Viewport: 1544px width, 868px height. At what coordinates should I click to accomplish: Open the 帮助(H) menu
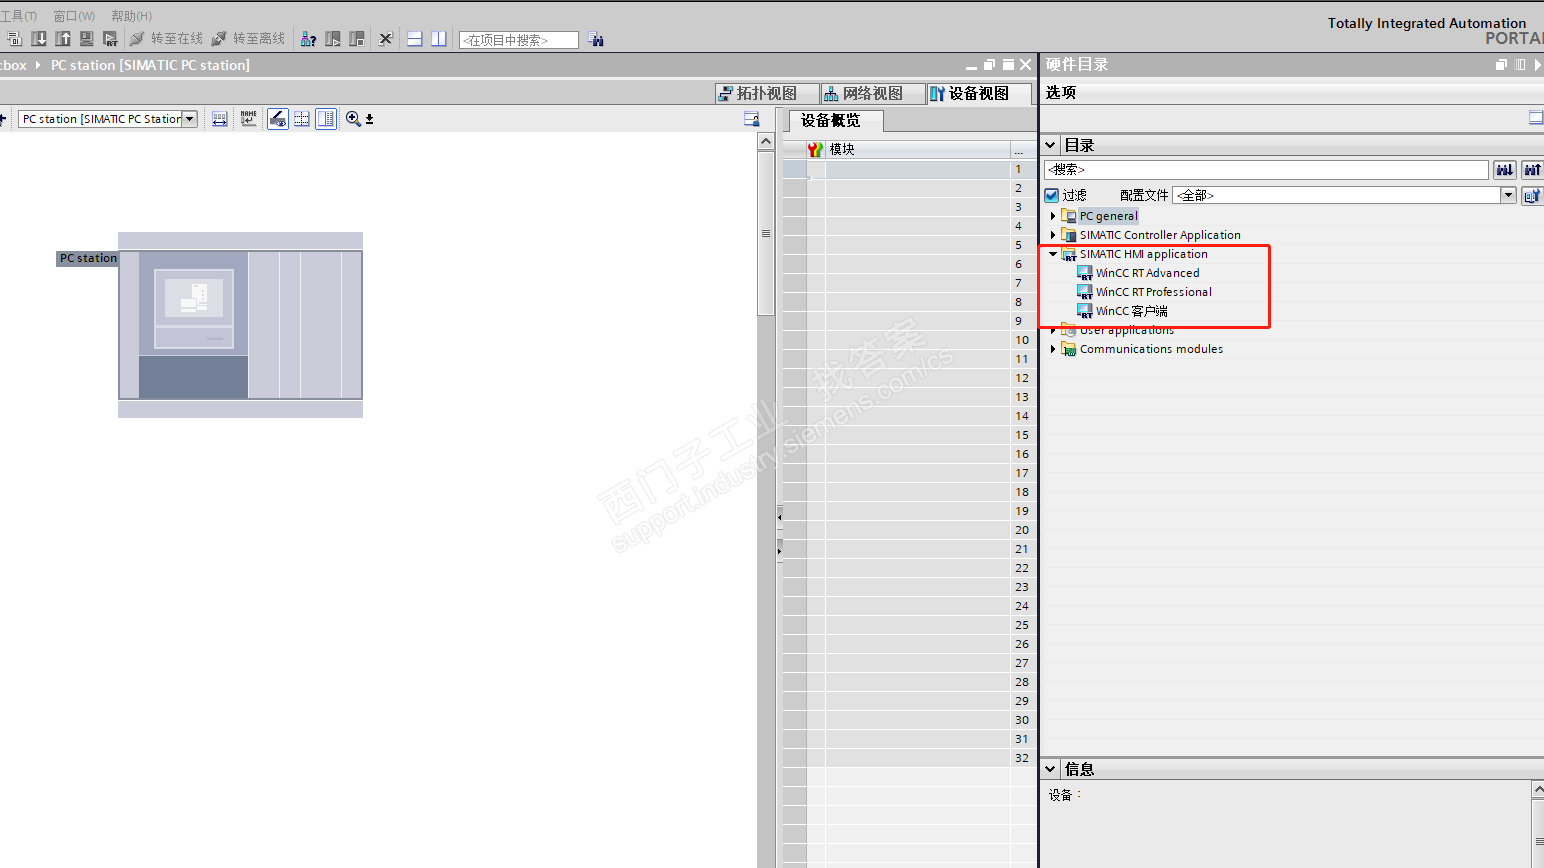point(131,16)
